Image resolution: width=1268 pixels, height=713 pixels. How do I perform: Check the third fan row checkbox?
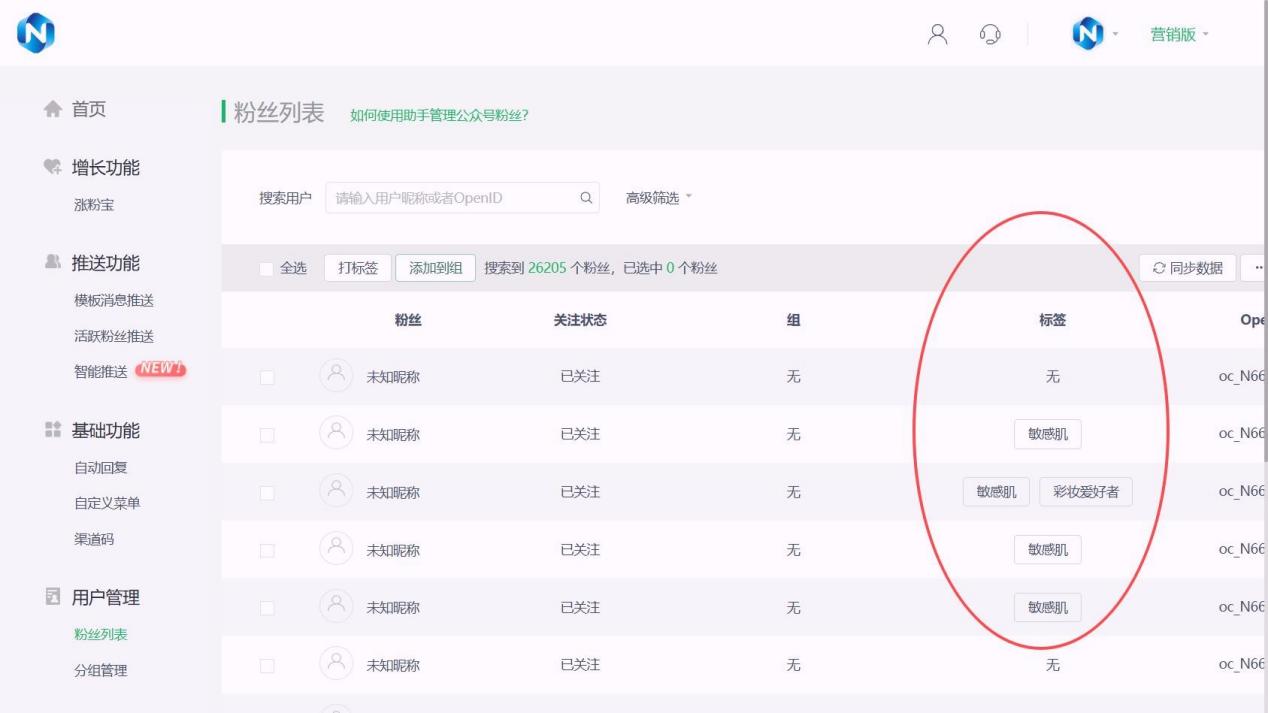(266, 492)
